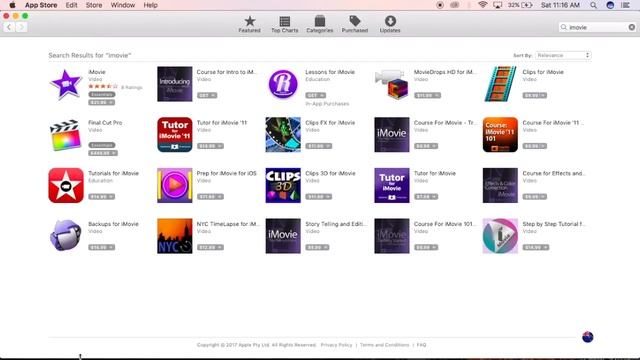
Task: Go back with the left arrow button
Action: click(9, 27)
